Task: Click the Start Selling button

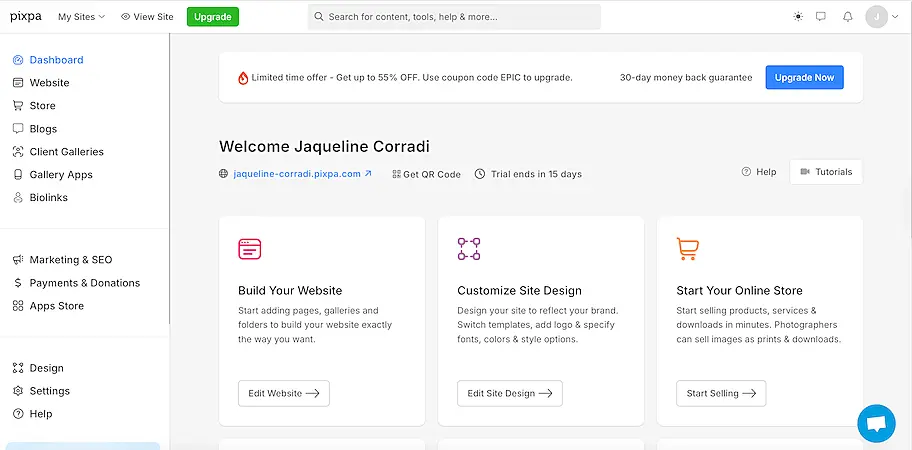Action: (721, 393)
